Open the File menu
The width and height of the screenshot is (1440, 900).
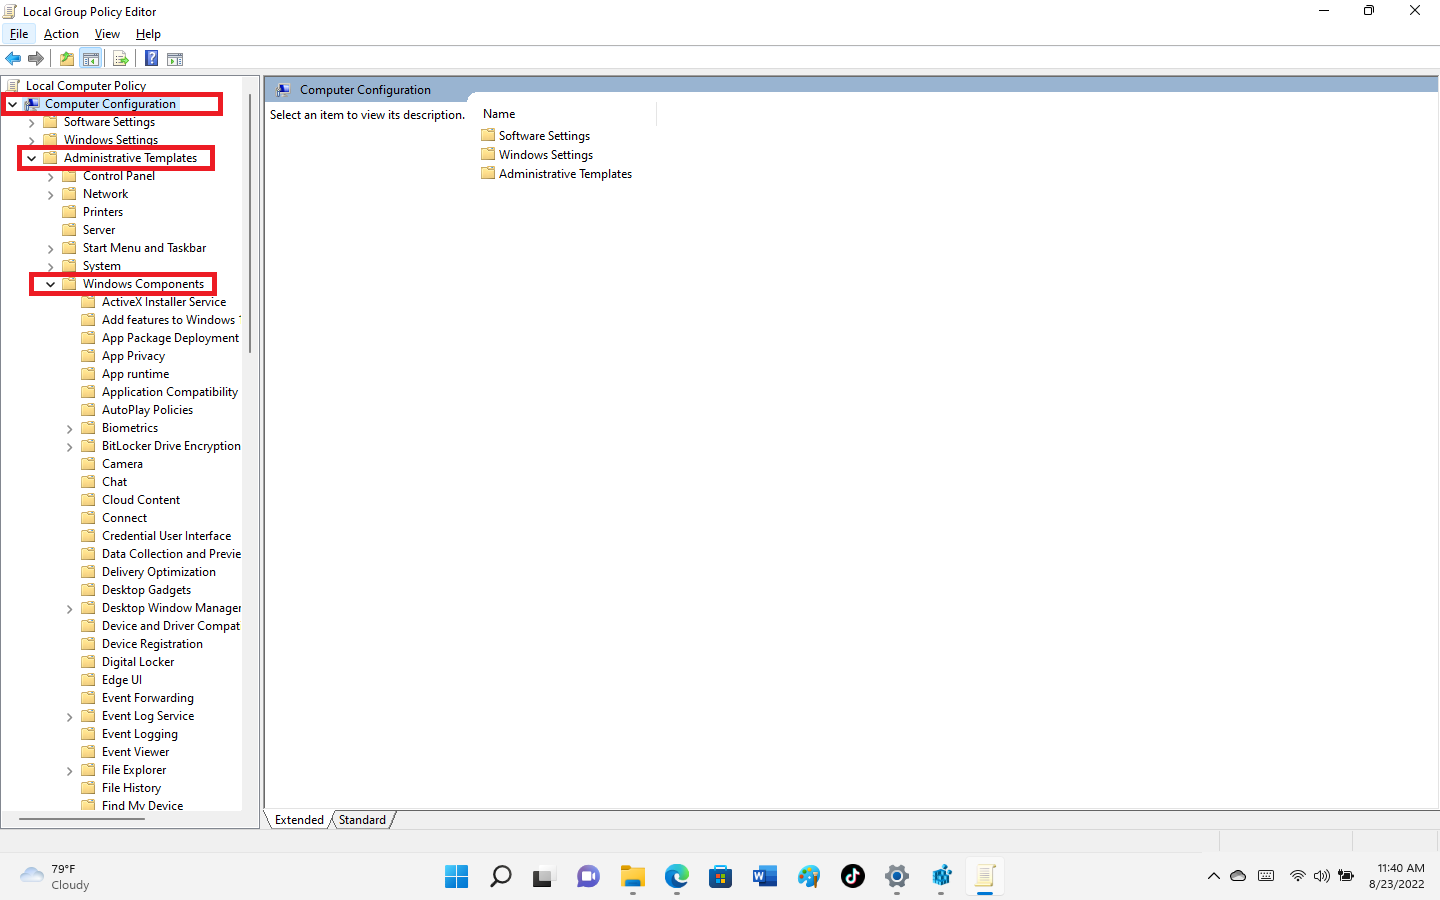coord(19,34)
